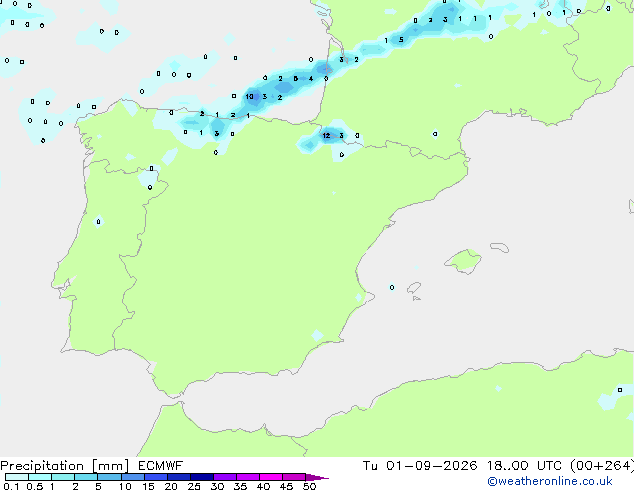This screenshot has height=490, width=634.
Task: Click the "0.1" legend scale label
Action: click(x=11, y=486)
